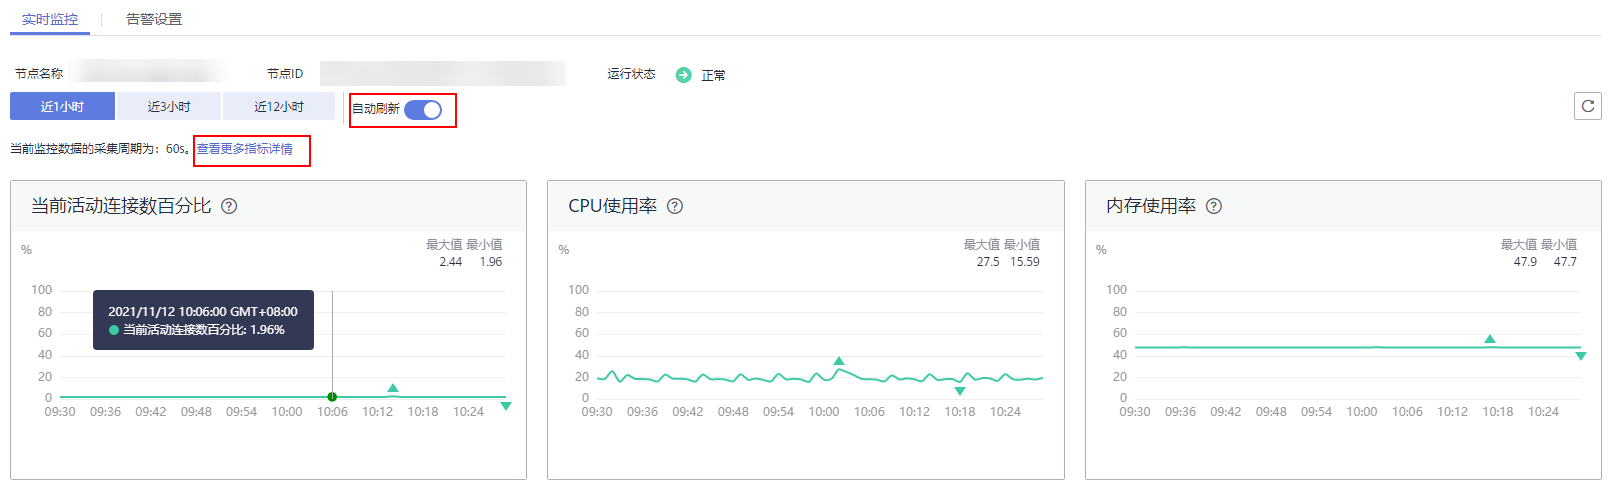Switch to the 实时监控 tab

50,19
